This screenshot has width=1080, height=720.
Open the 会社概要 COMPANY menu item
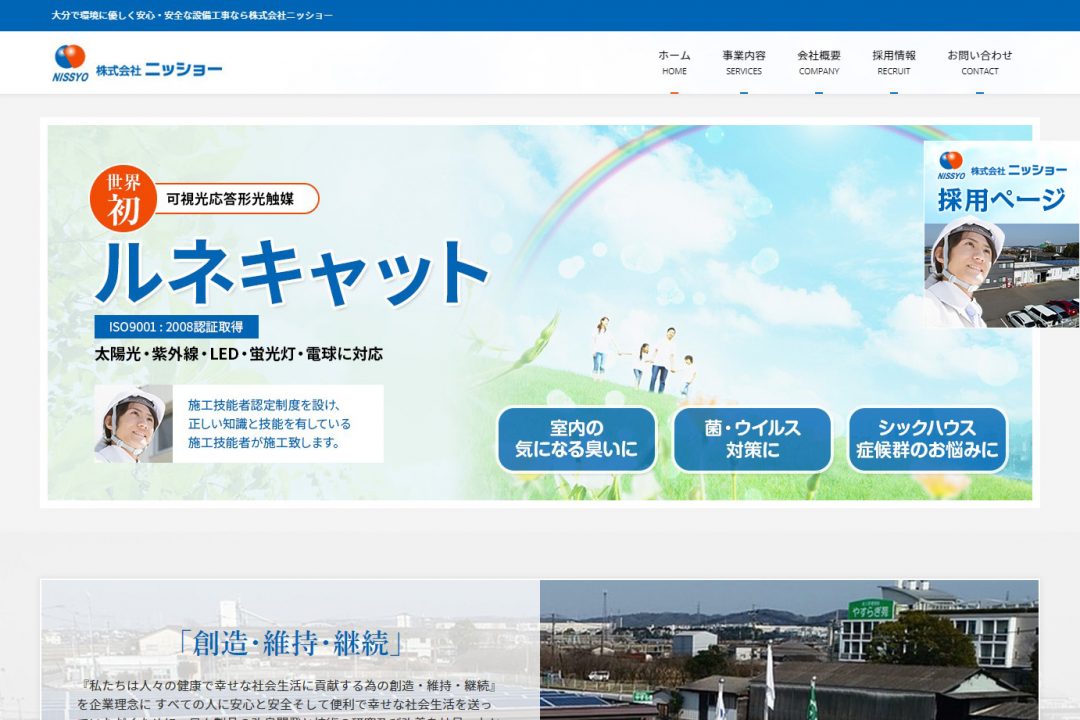[819, 62]
